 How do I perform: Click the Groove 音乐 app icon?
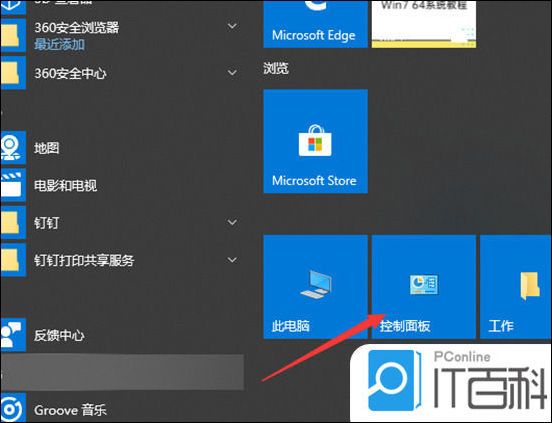(13, 408)
